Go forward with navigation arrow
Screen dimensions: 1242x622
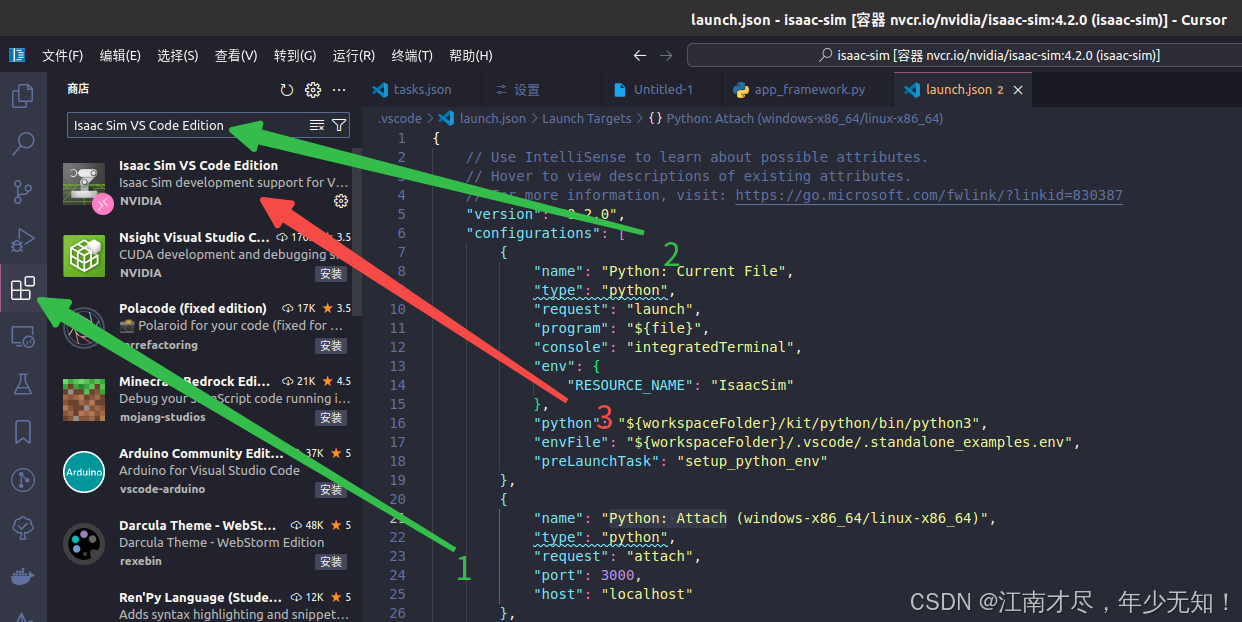[x=667, y=56]
